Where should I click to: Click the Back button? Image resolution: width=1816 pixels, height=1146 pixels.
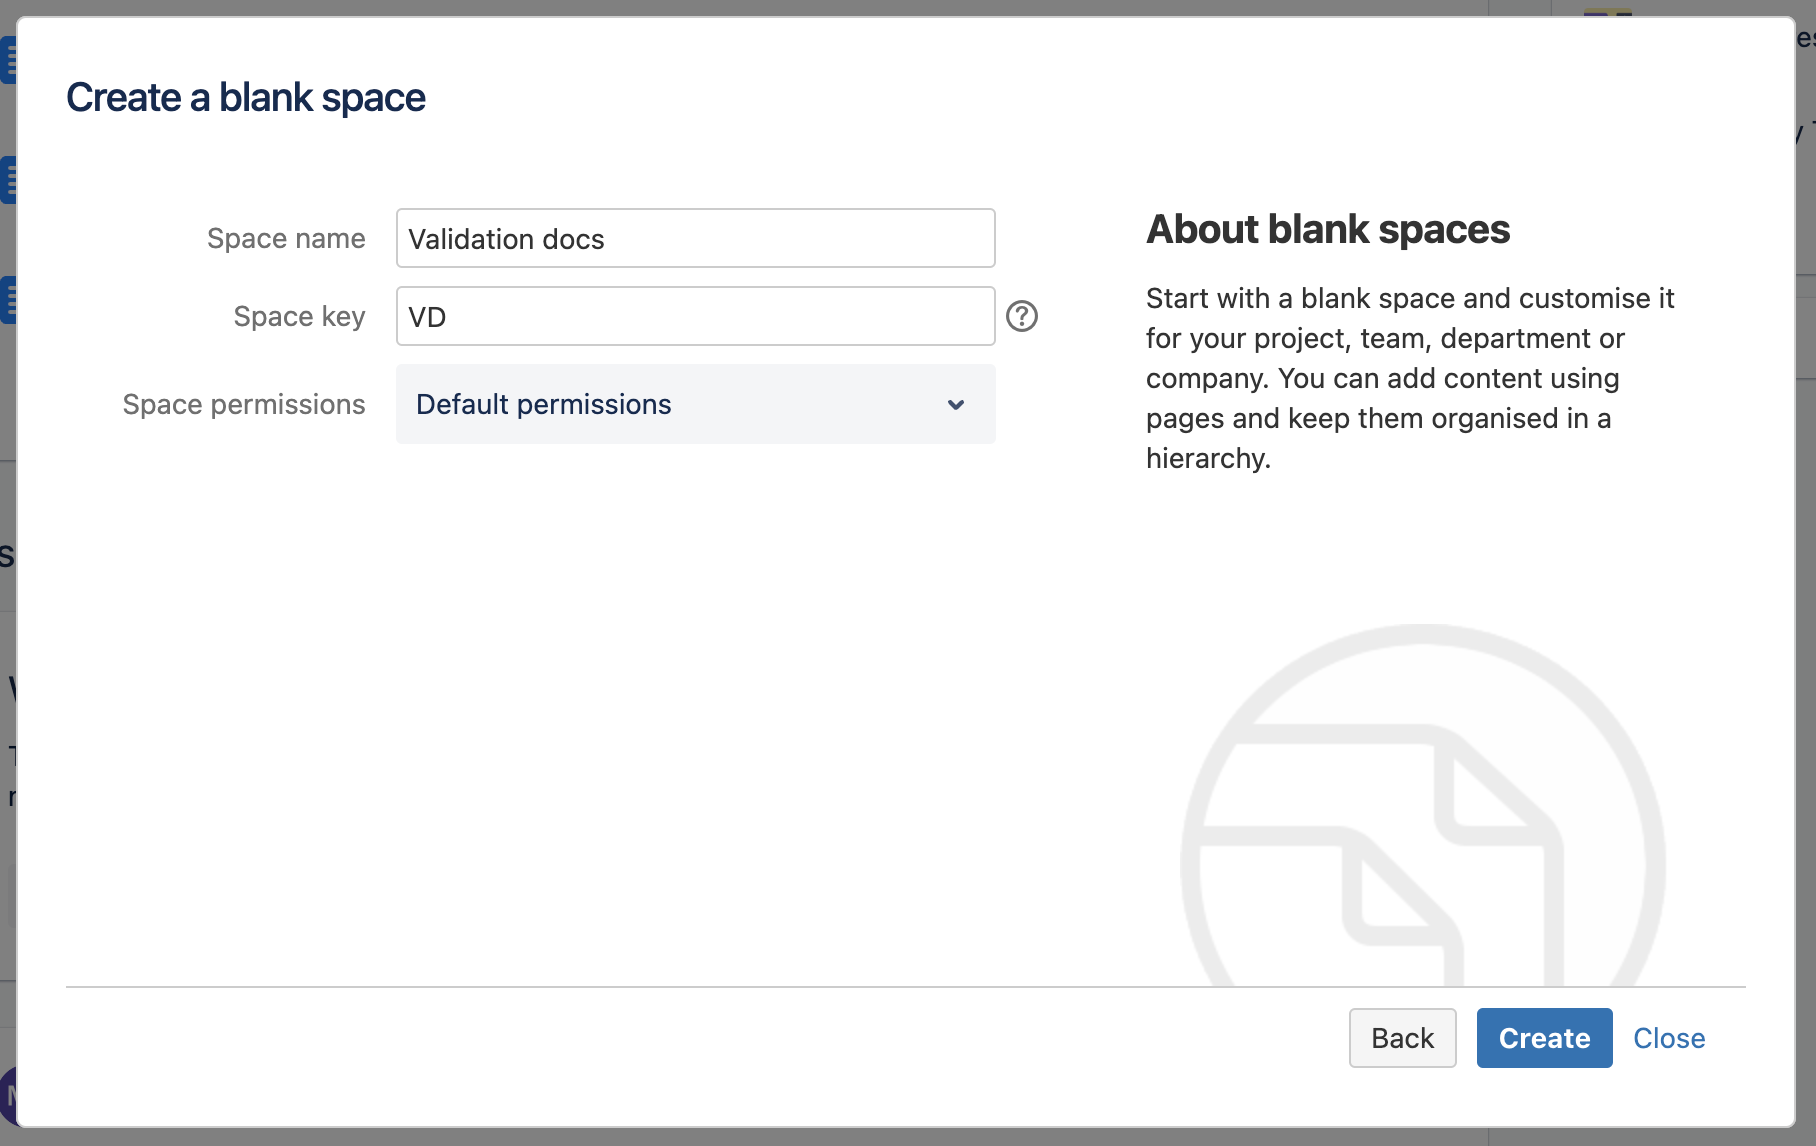(x=1402, y=1038)
